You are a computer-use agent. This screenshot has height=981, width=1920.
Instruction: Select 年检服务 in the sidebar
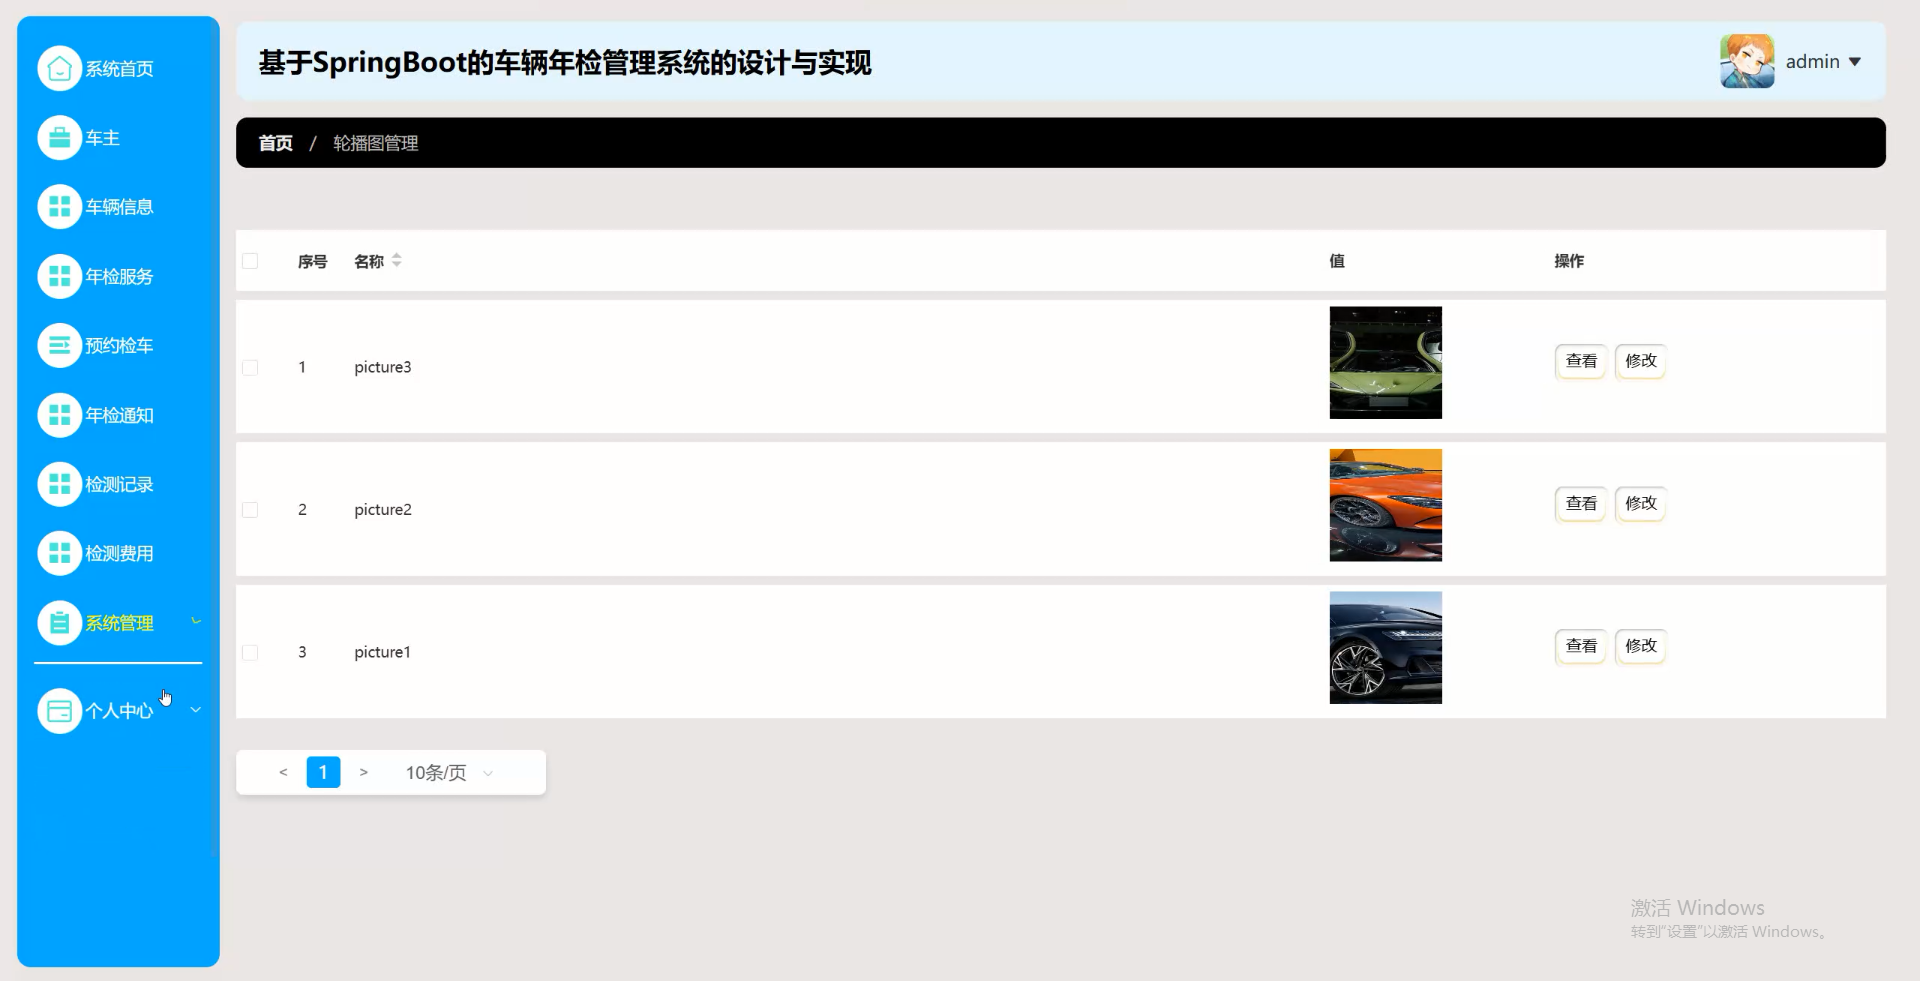[x=118, y=276]
